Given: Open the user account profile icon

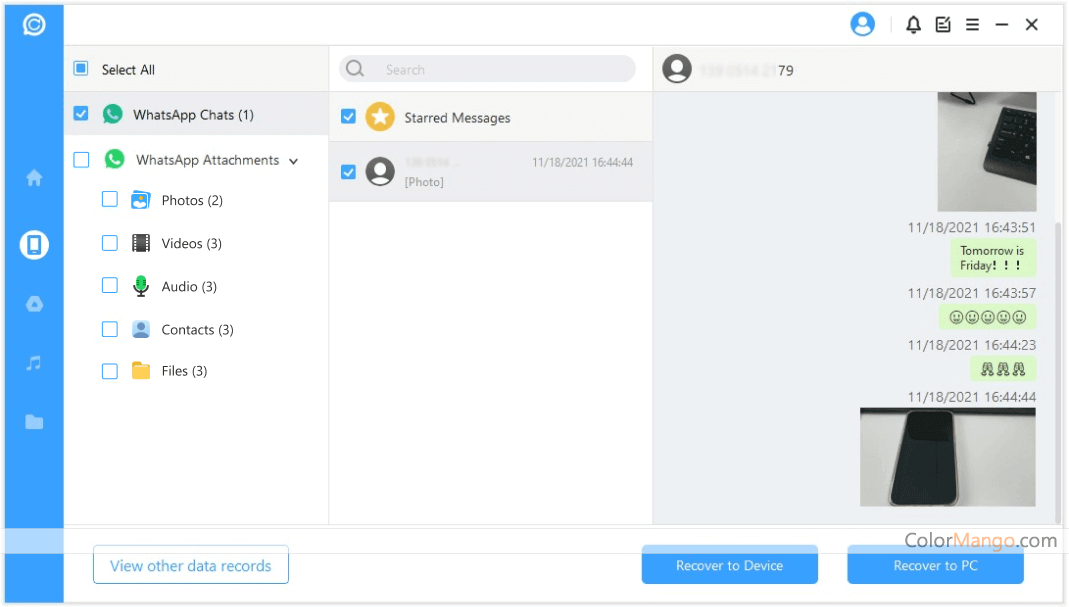Looking at the screenshot, I should click(x=862, y=25).
